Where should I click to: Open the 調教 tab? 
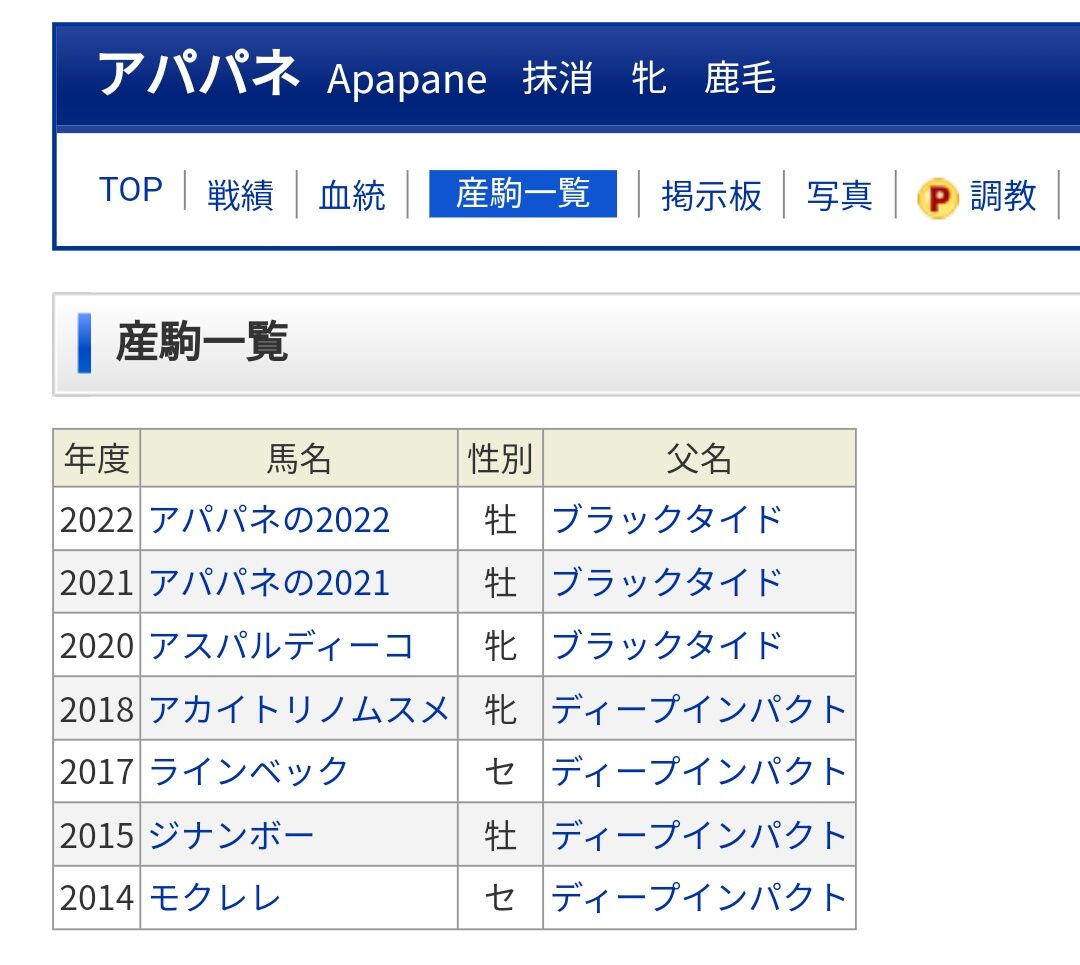tap(1003, 196)
